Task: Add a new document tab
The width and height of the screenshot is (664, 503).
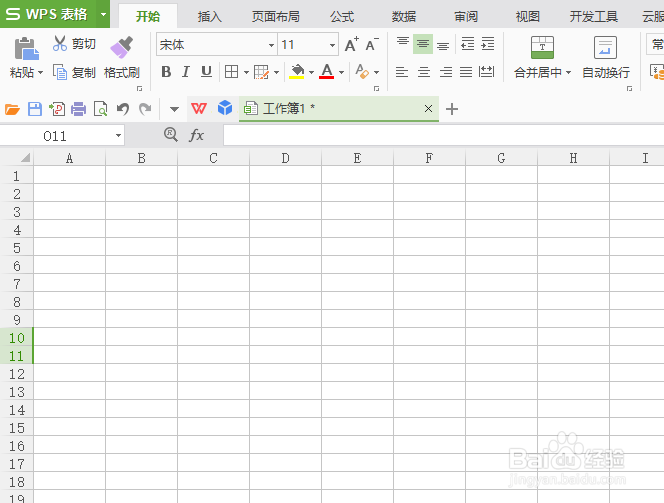Action: point(452,109)
